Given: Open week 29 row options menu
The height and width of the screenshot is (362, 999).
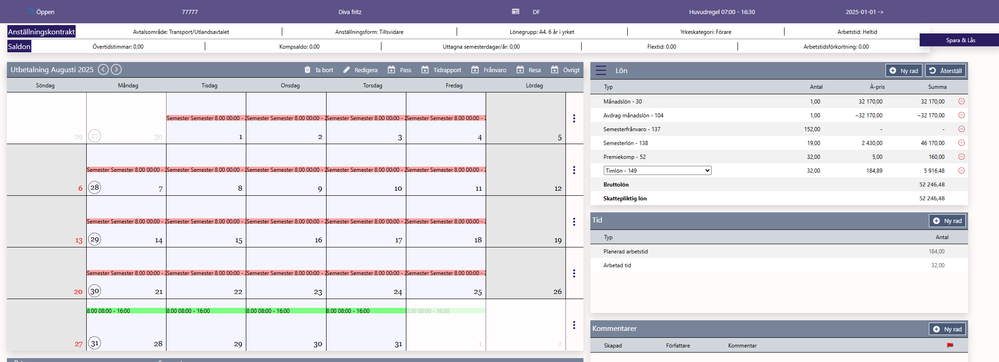Looking at the screenshot, I should coord(574,222).
